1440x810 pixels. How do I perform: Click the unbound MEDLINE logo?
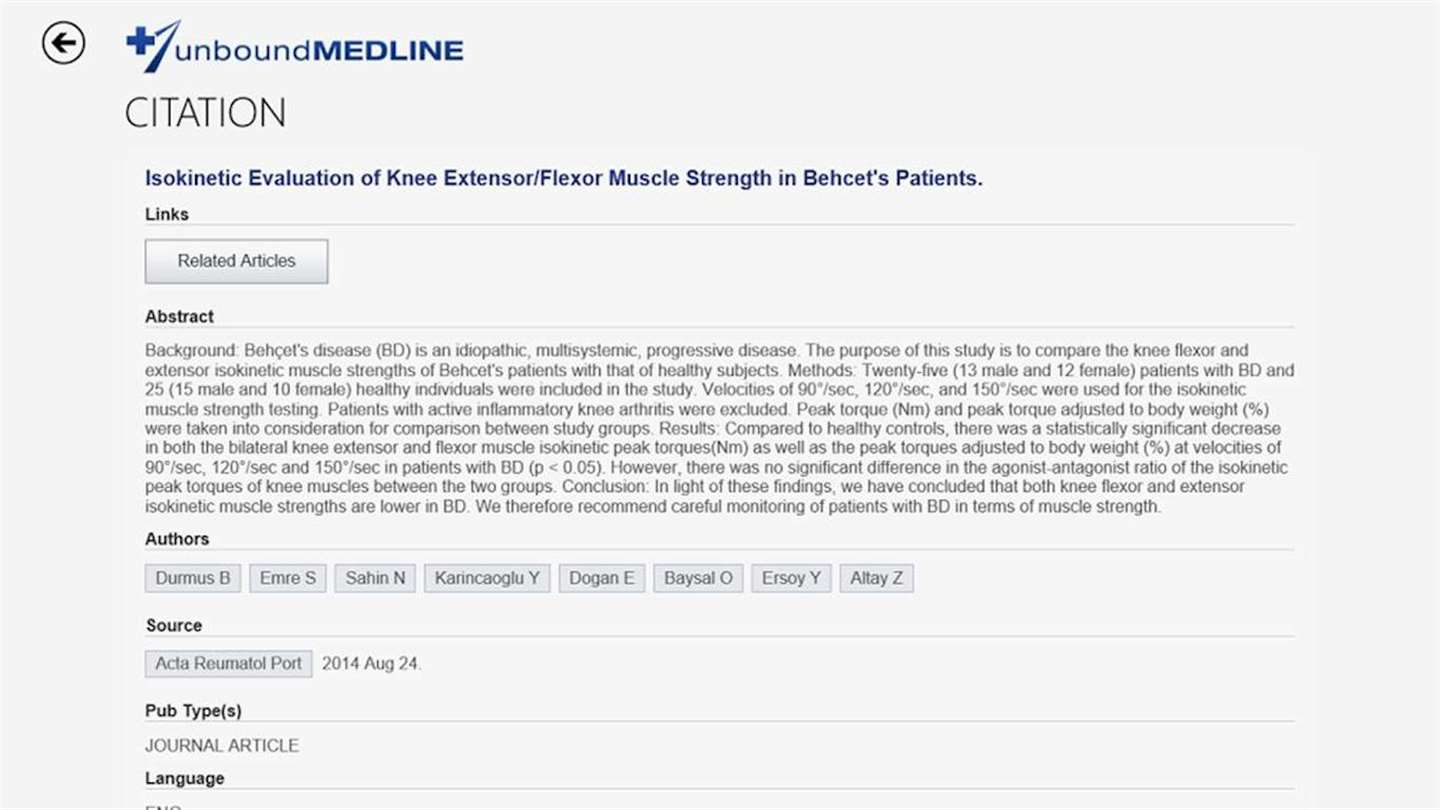(x=295, y=47)
